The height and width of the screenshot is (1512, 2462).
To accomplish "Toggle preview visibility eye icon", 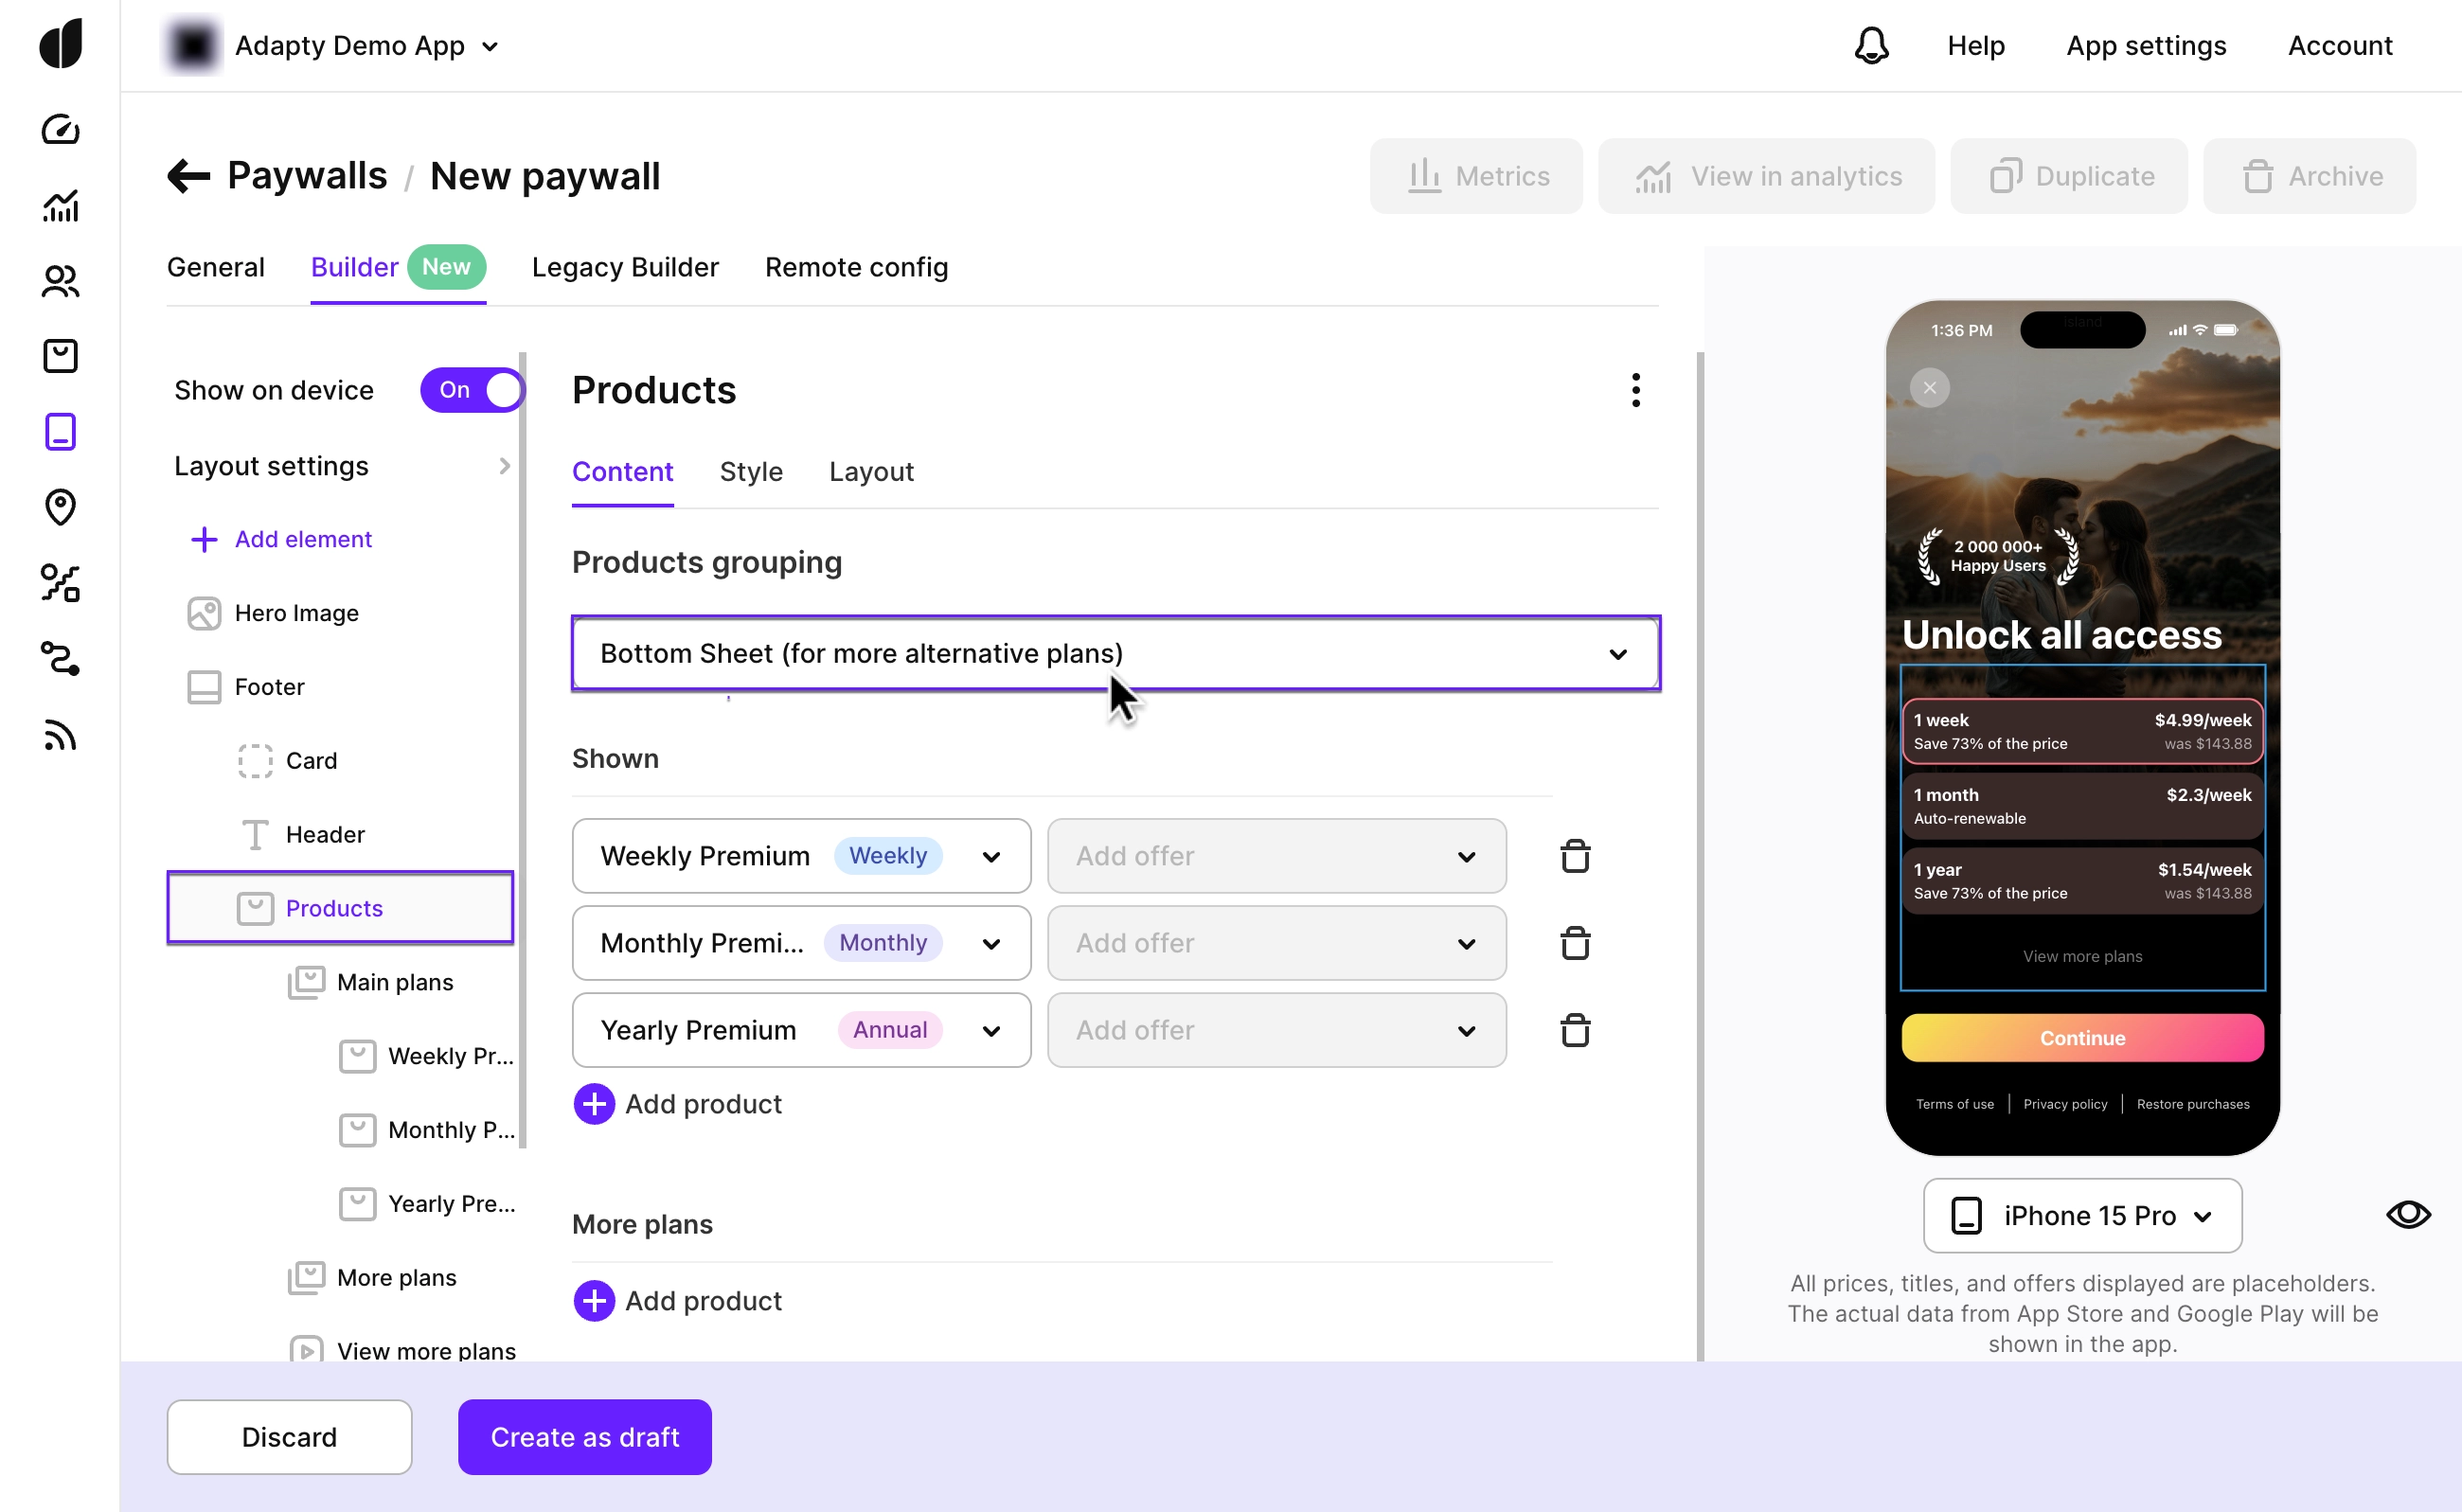I will (2408, 1215).
